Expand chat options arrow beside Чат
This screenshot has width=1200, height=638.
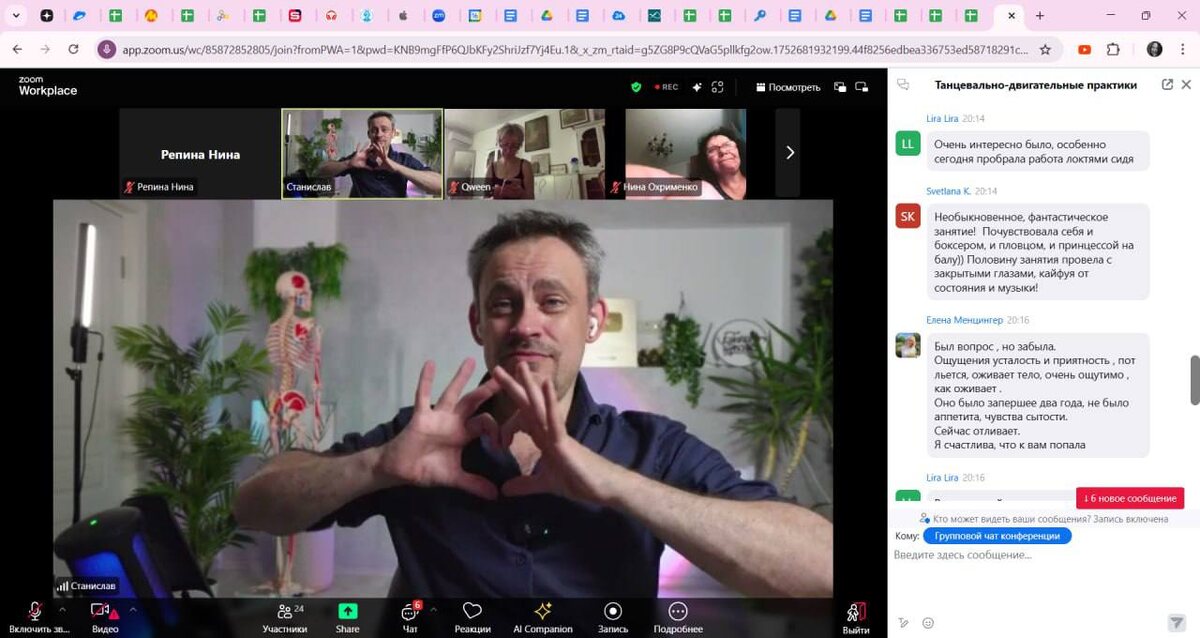tap(433, 609)
